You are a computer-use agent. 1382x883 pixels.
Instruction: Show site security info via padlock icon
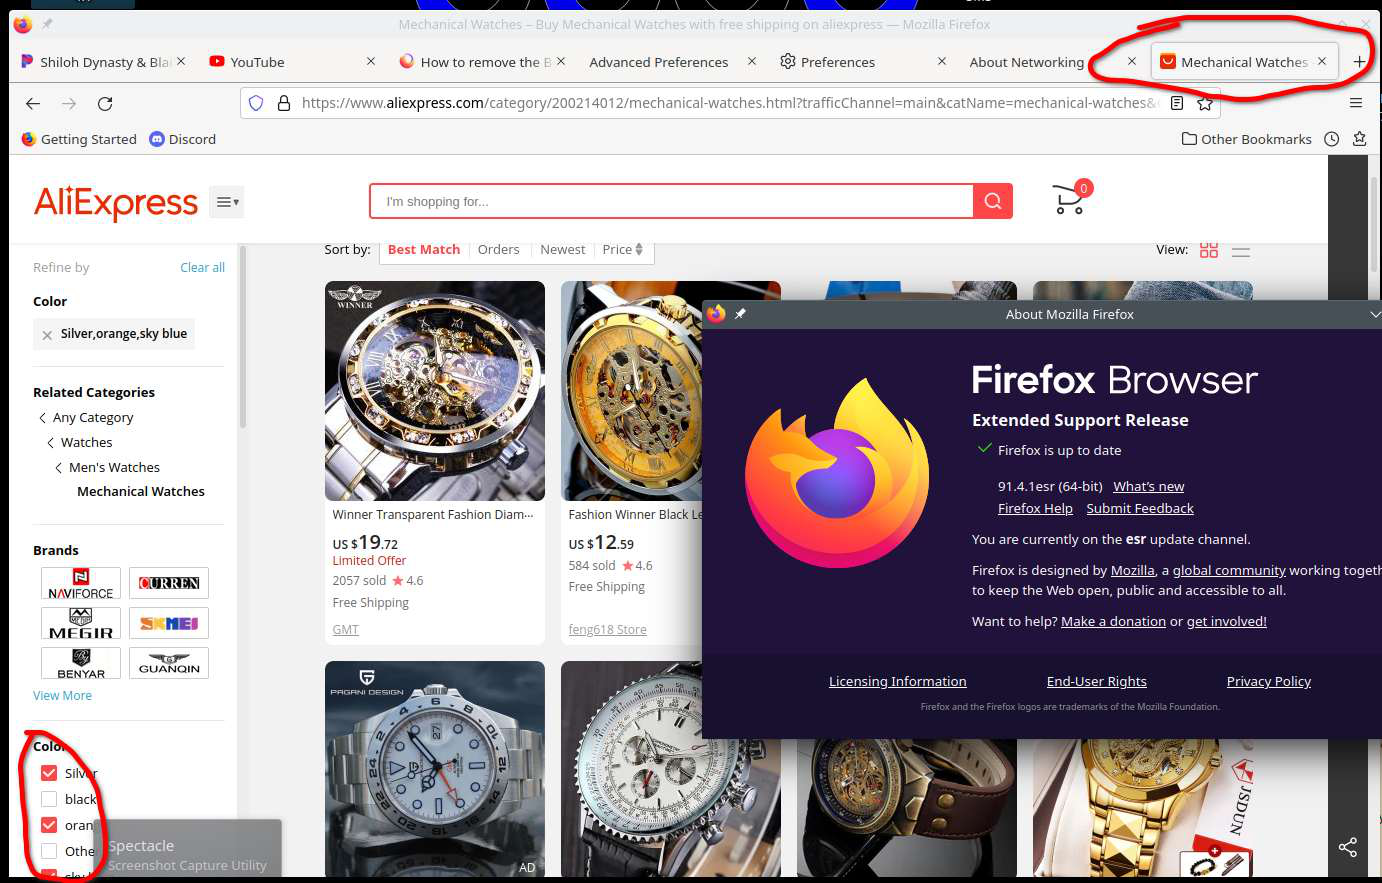click(x=283, y=103)
